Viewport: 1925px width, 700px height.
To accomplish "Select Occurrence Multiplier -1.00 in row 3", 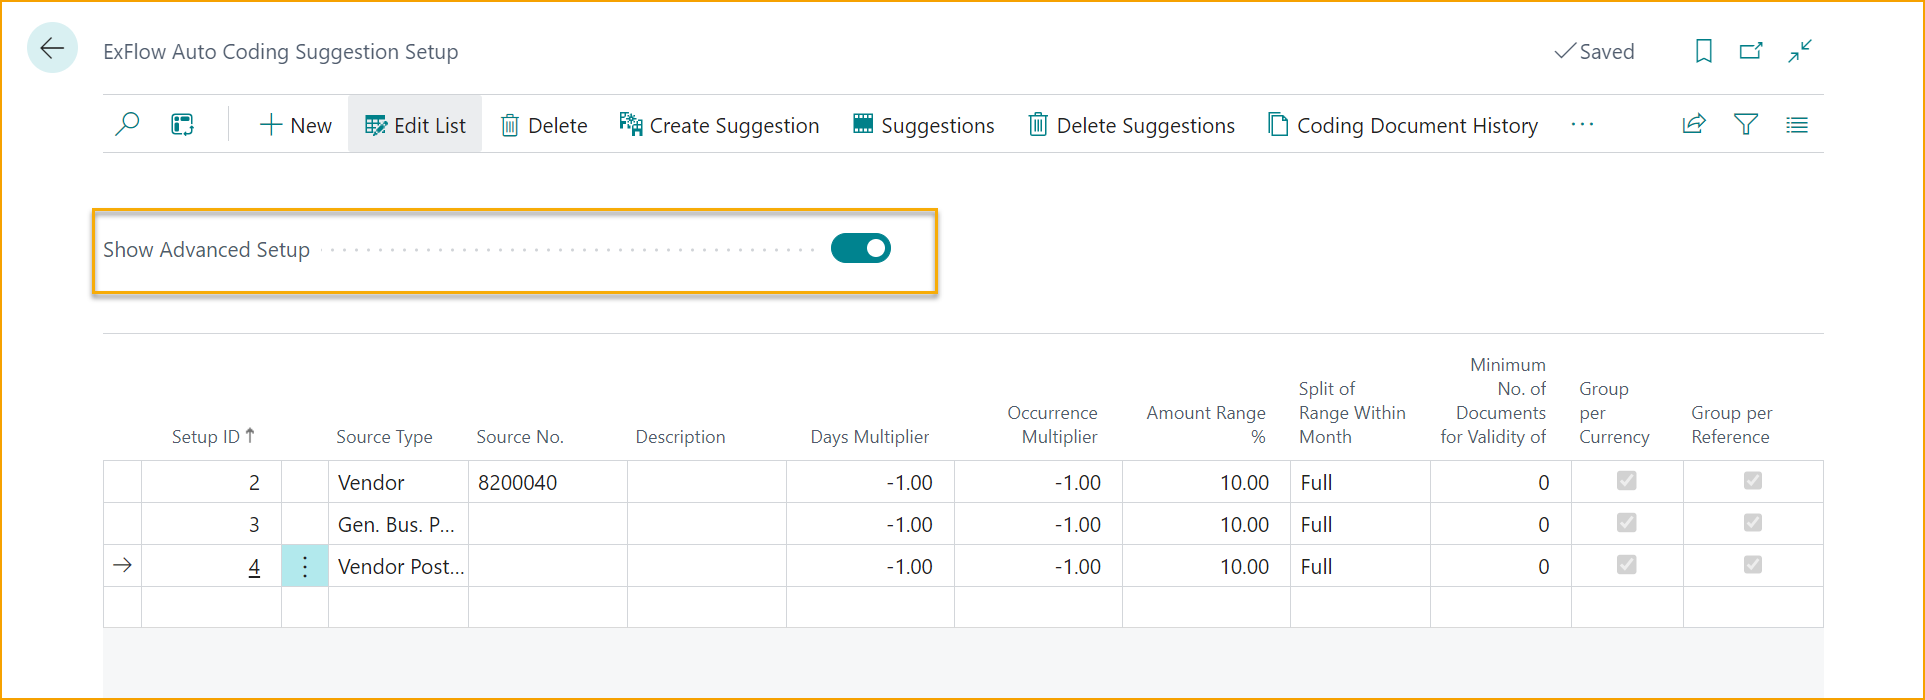I will pos(1038,524).
